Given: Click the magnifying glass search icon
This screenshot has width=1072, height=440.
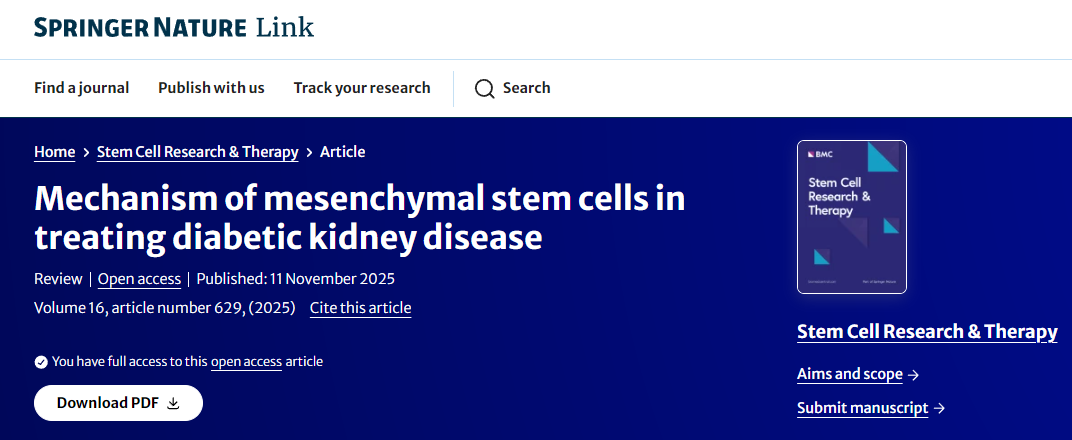Looking at the screenshot, I should click(485, 88).
